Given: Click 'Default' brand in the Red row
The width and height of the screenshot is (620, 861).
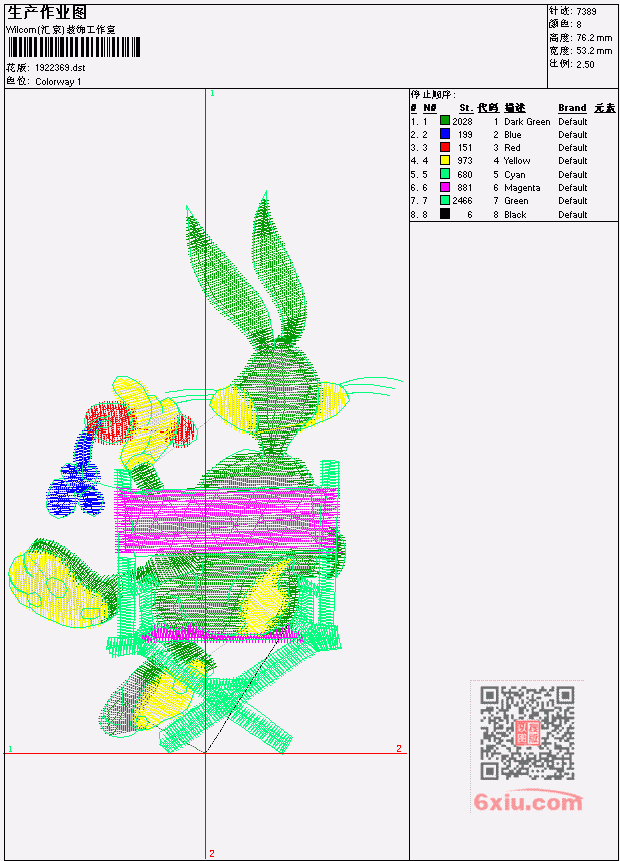Looking at the screenshot, I should [572, 148].
